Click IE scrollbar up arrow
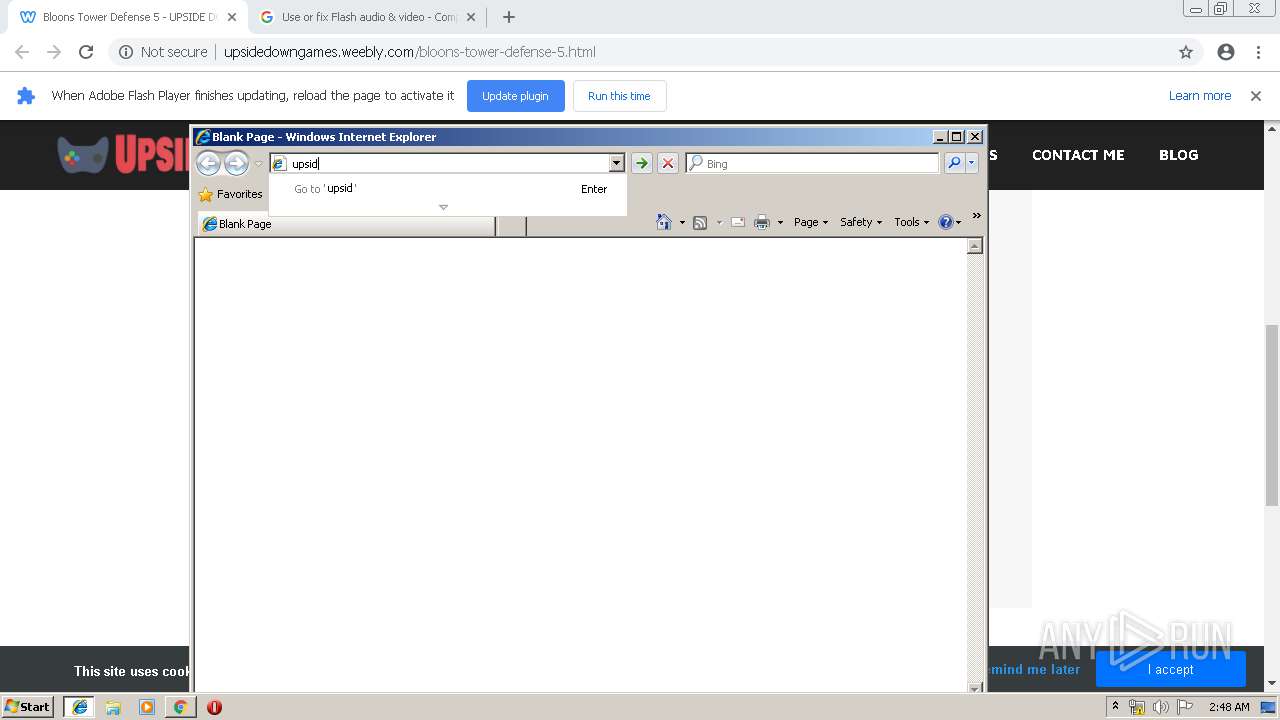Image resolution: width=1280 pixels, height=720 pixels. click(x=975, y=246)
